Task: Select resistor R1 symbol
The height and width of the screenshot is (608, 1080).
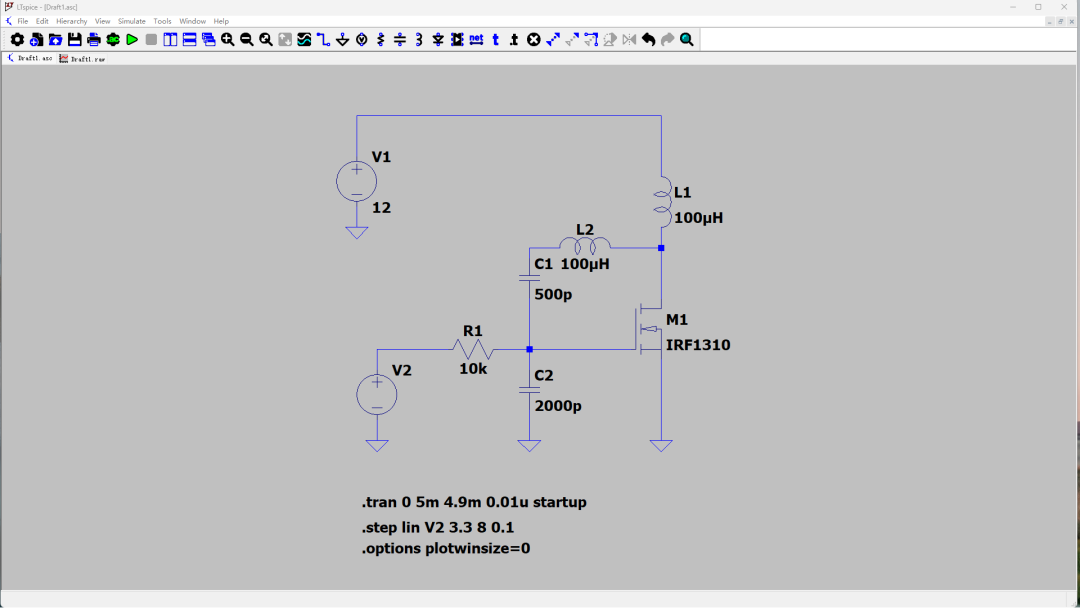Action: (x=472, y=350)
